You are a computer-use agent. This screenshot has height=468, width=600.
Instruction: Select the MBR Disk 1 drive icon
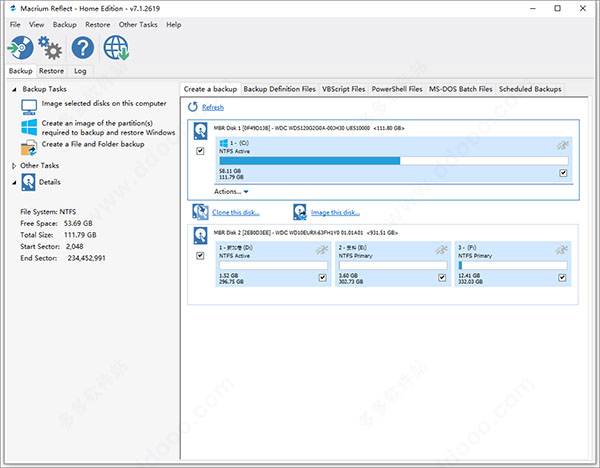coord(201,131)
